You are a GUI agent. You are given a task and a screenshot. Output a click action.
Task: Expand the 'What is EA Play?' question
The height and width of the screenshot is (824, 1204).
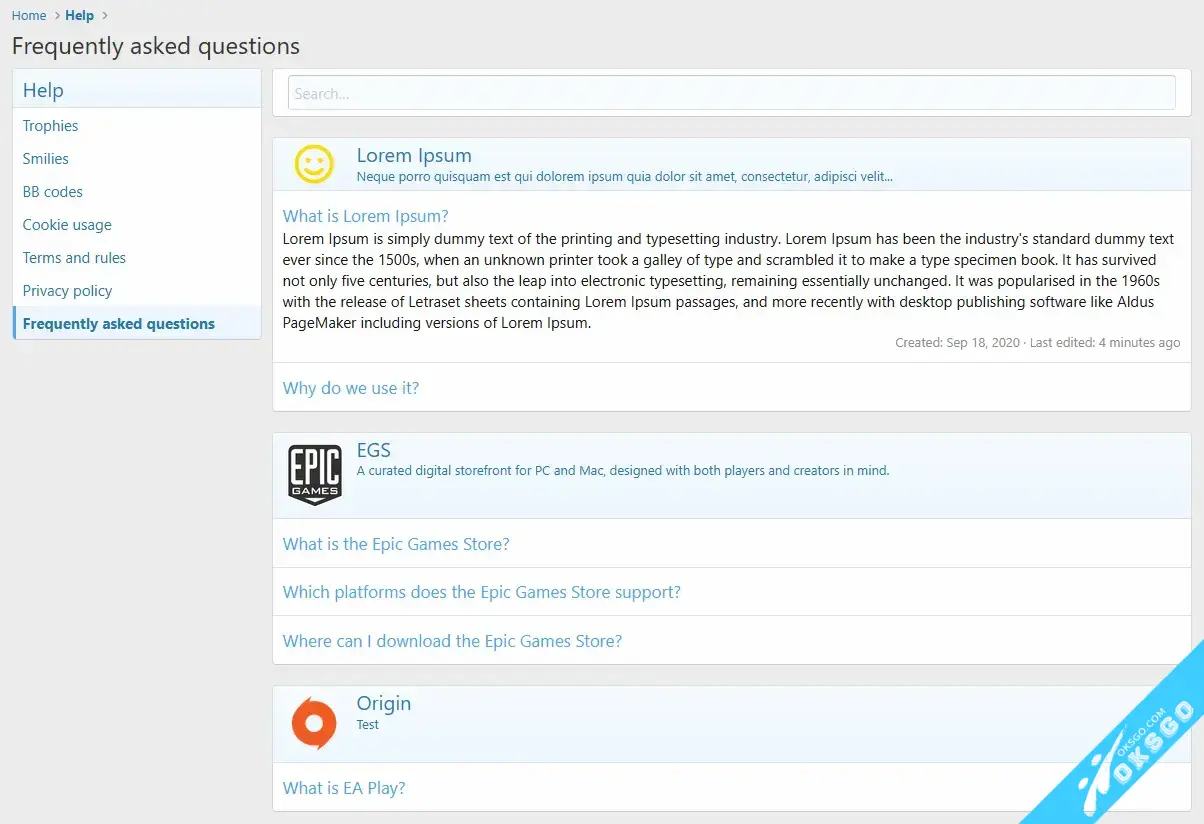coord(344,788)
